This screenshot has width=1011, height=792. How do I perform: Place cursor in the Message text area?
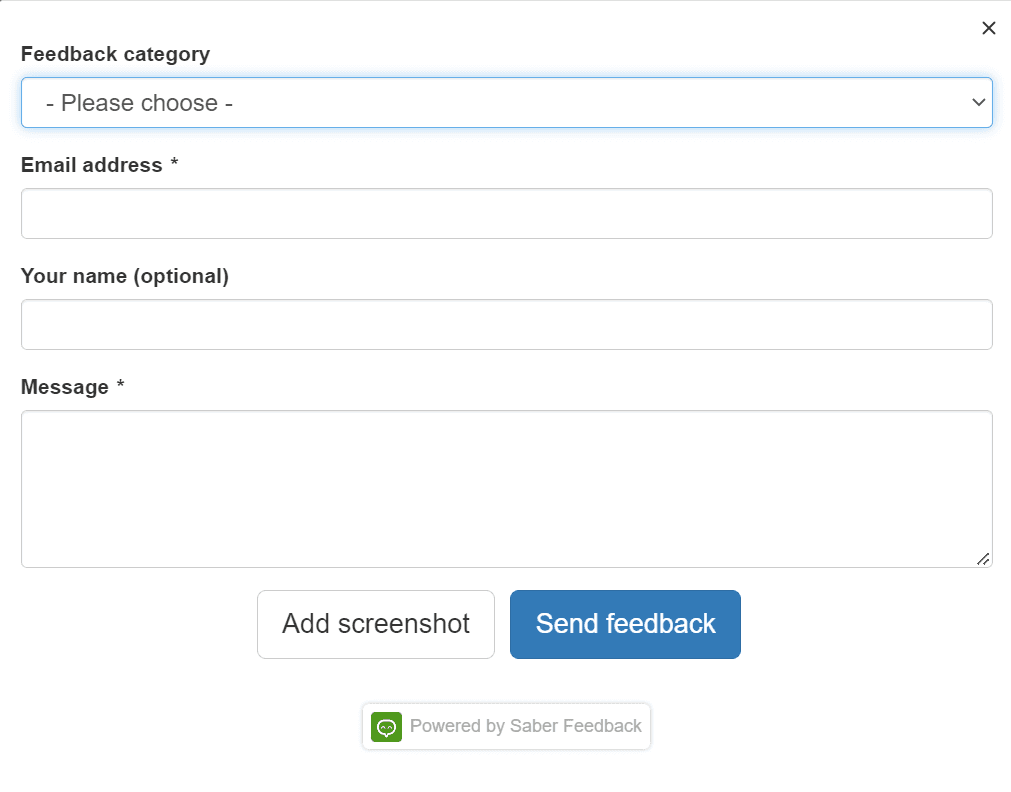coord(506,489)
